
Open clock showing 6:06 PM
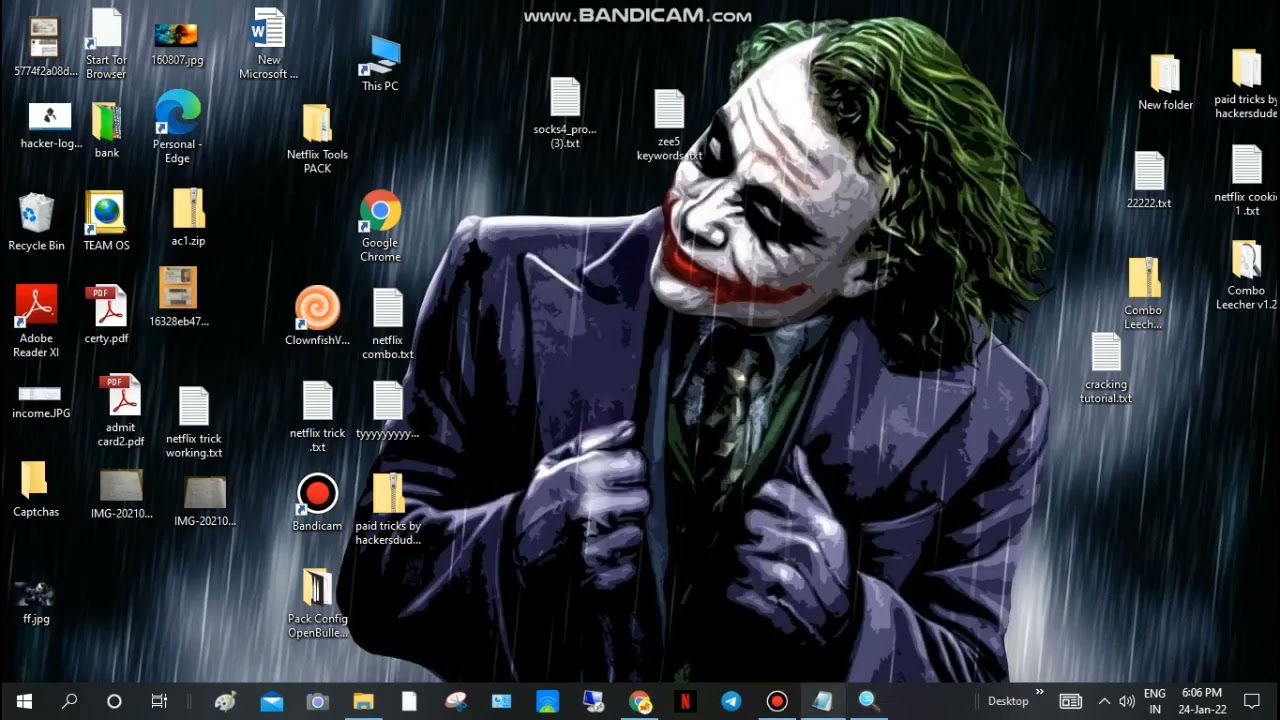point(1201,701)
